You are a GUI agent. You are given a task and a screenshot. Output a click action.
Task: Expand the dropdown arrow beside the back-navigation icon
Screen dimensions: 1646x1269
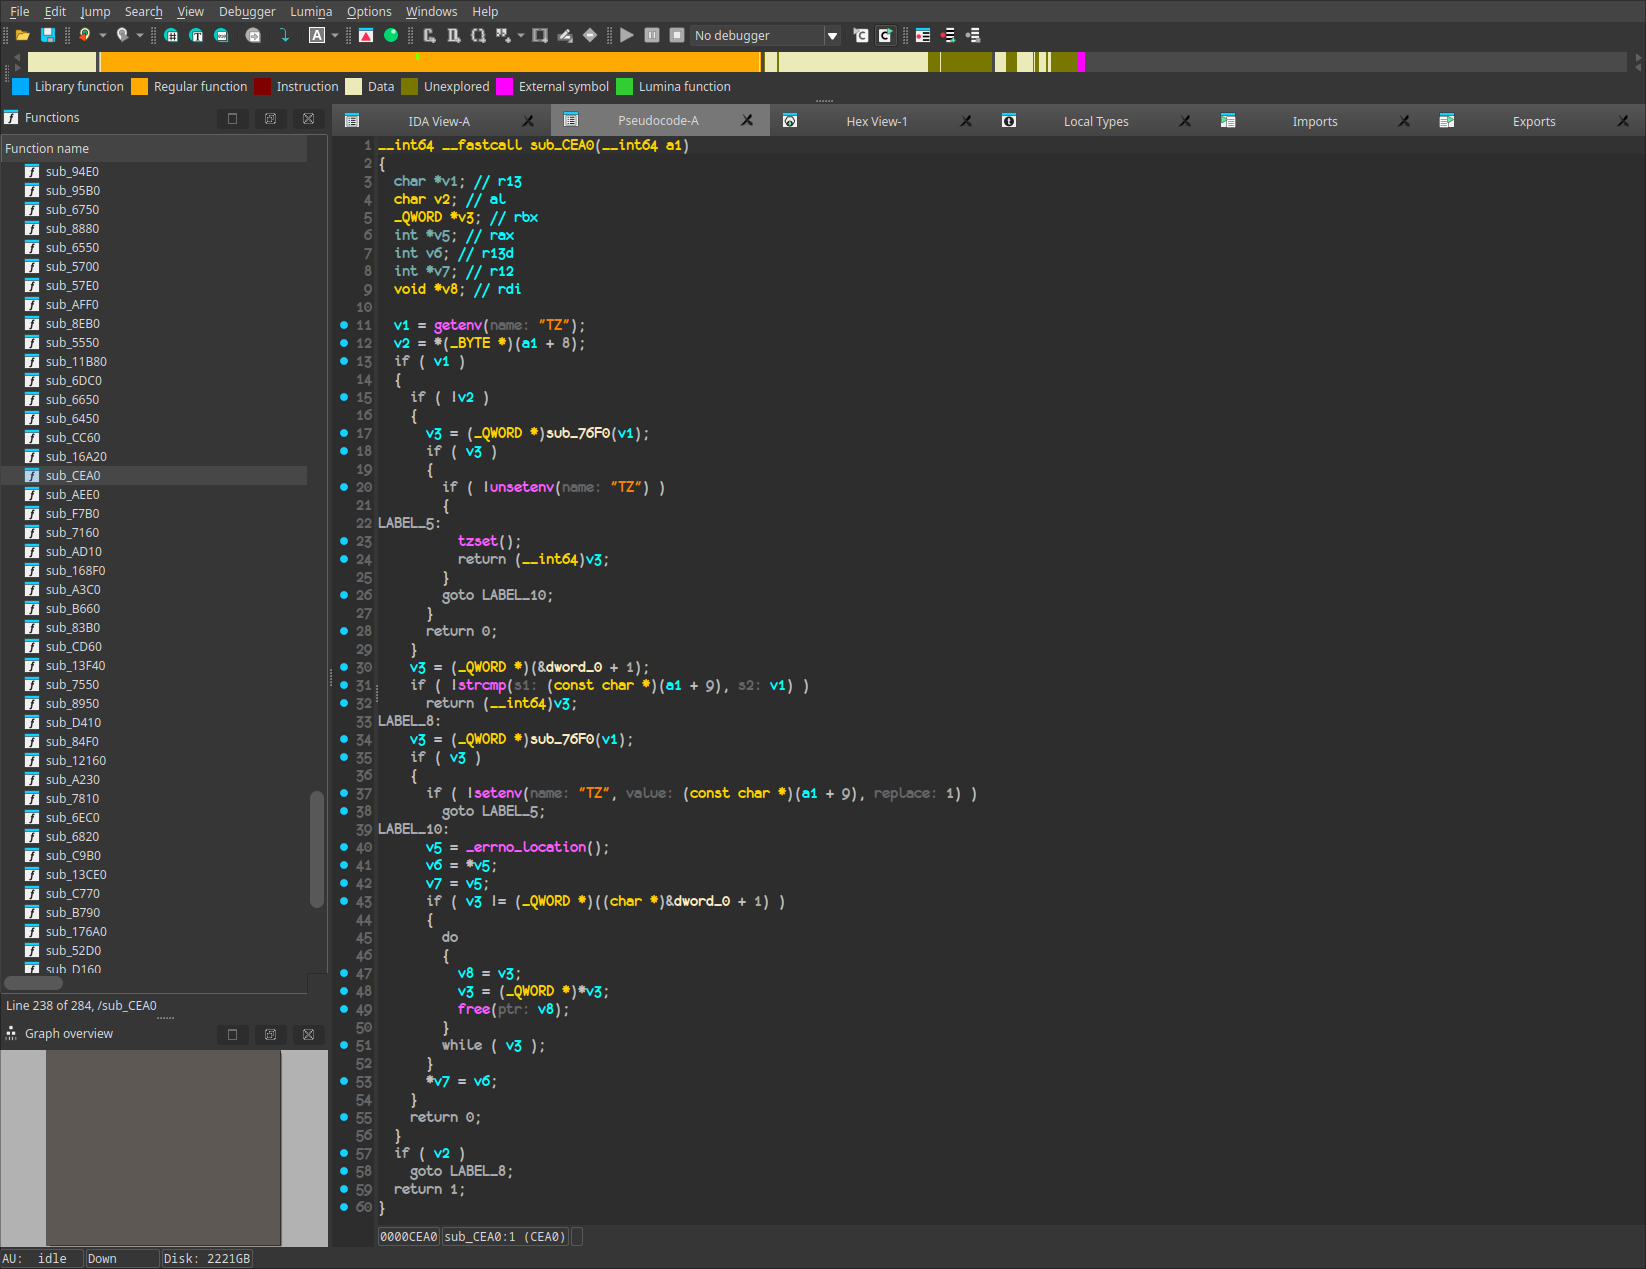click(103, 35)
